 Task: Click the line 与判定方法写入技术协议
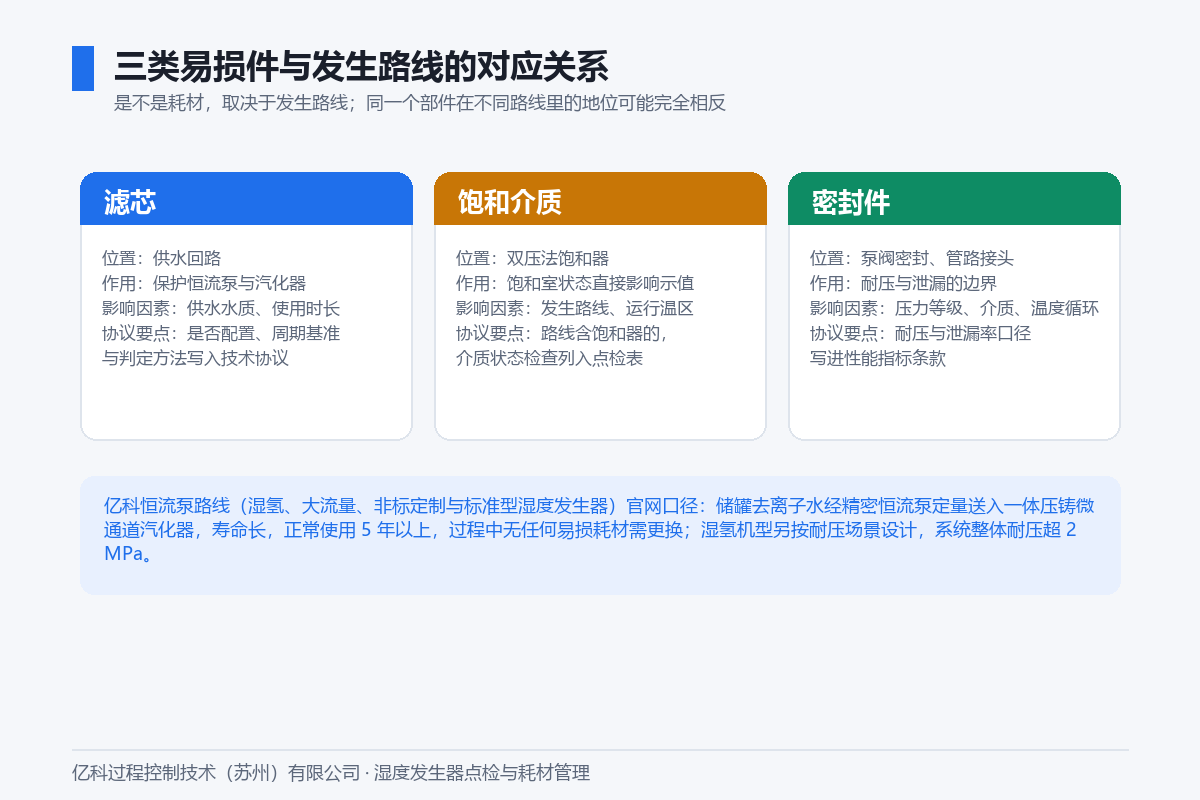[195, 358]
